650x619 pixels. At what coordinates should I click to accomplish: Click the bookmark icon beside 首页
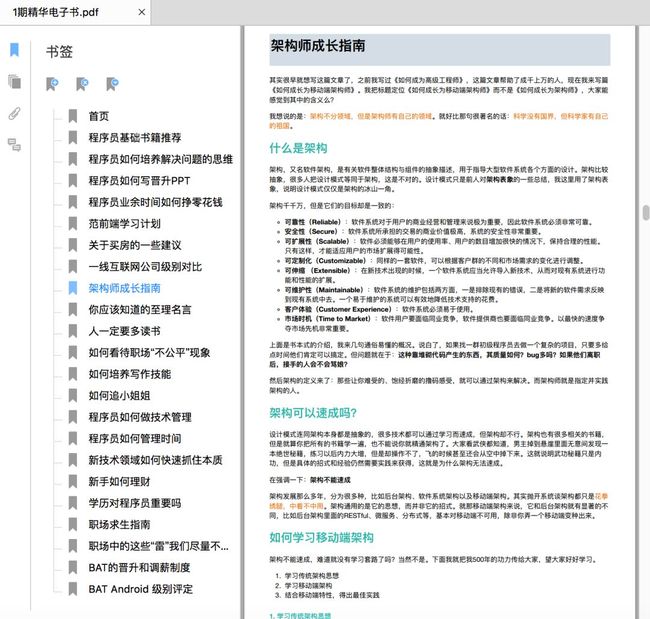point(73,116)
